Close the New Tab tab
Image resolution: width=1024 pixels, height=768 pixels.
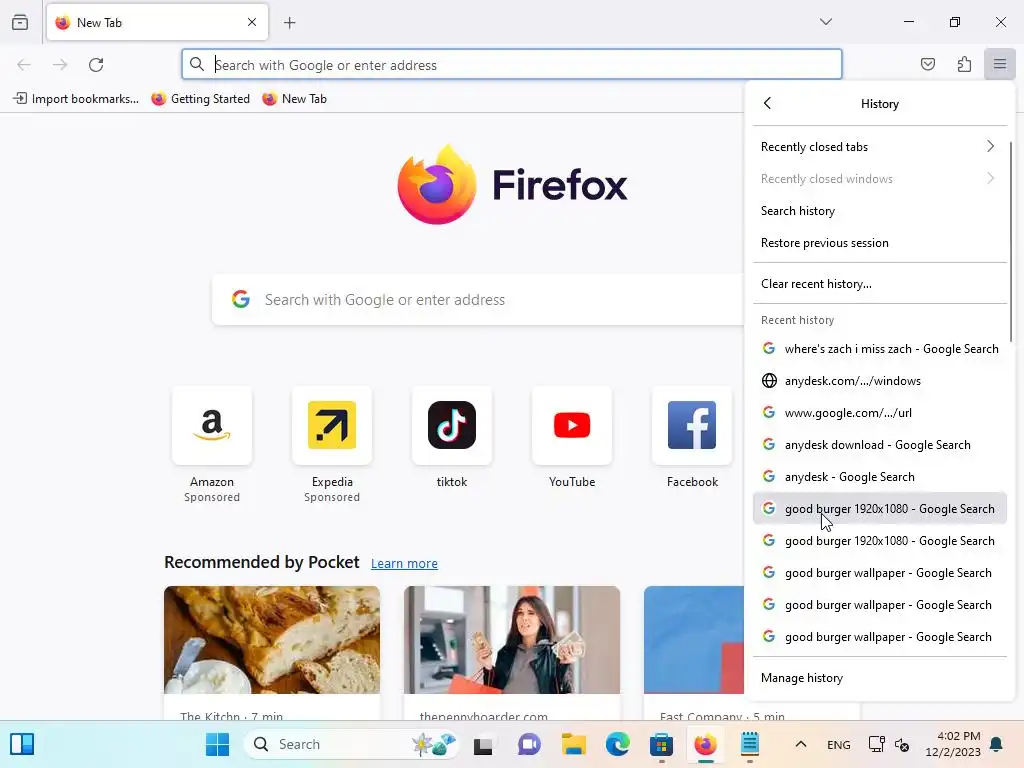(x=252, y=22)
